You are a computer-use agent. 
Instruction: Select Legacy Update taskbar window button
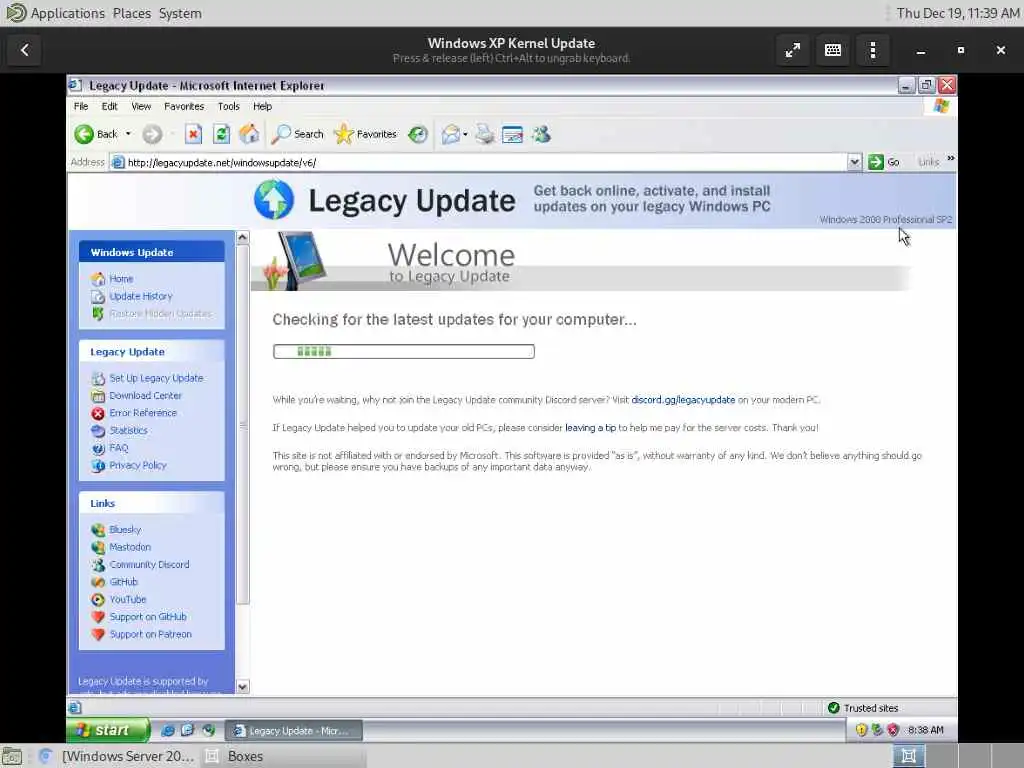pyautogui.click(x=293, y=731)
